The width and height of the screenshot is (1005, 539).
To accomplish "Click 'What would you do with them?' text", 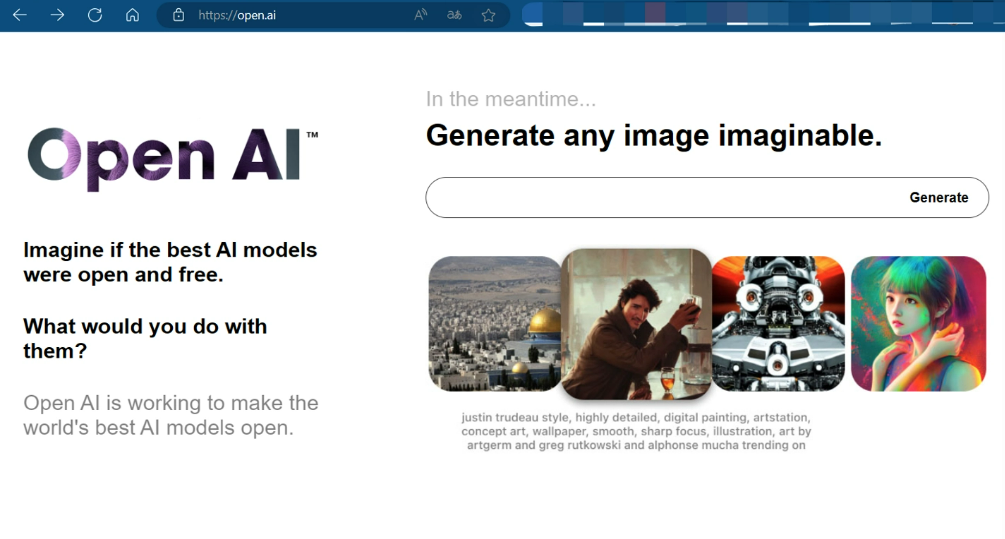I will [145, 338].
